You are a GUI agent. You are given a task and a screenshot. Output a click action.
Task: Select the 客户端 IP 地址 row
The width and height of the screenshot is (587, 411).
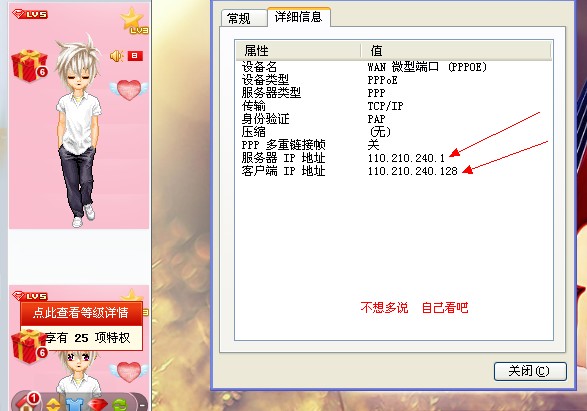[x=394, y=171]
